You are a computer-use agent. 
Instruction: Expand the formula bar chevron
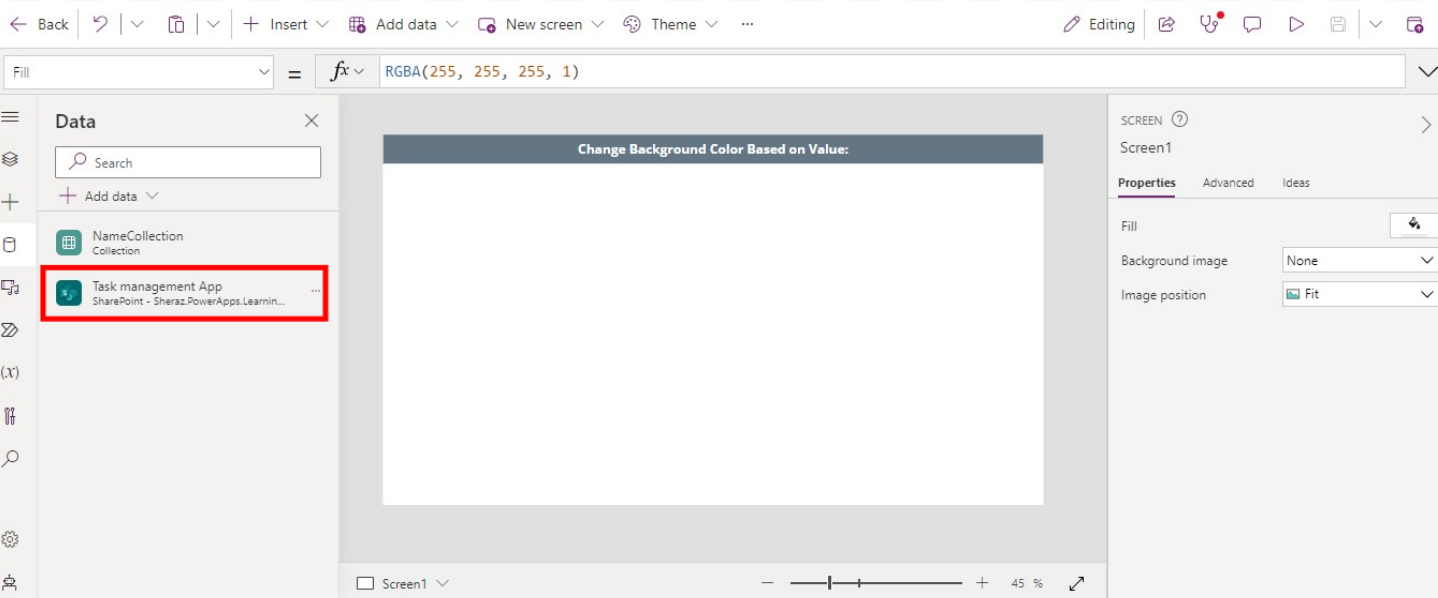pyautogui.click(x=1426, y=71)
